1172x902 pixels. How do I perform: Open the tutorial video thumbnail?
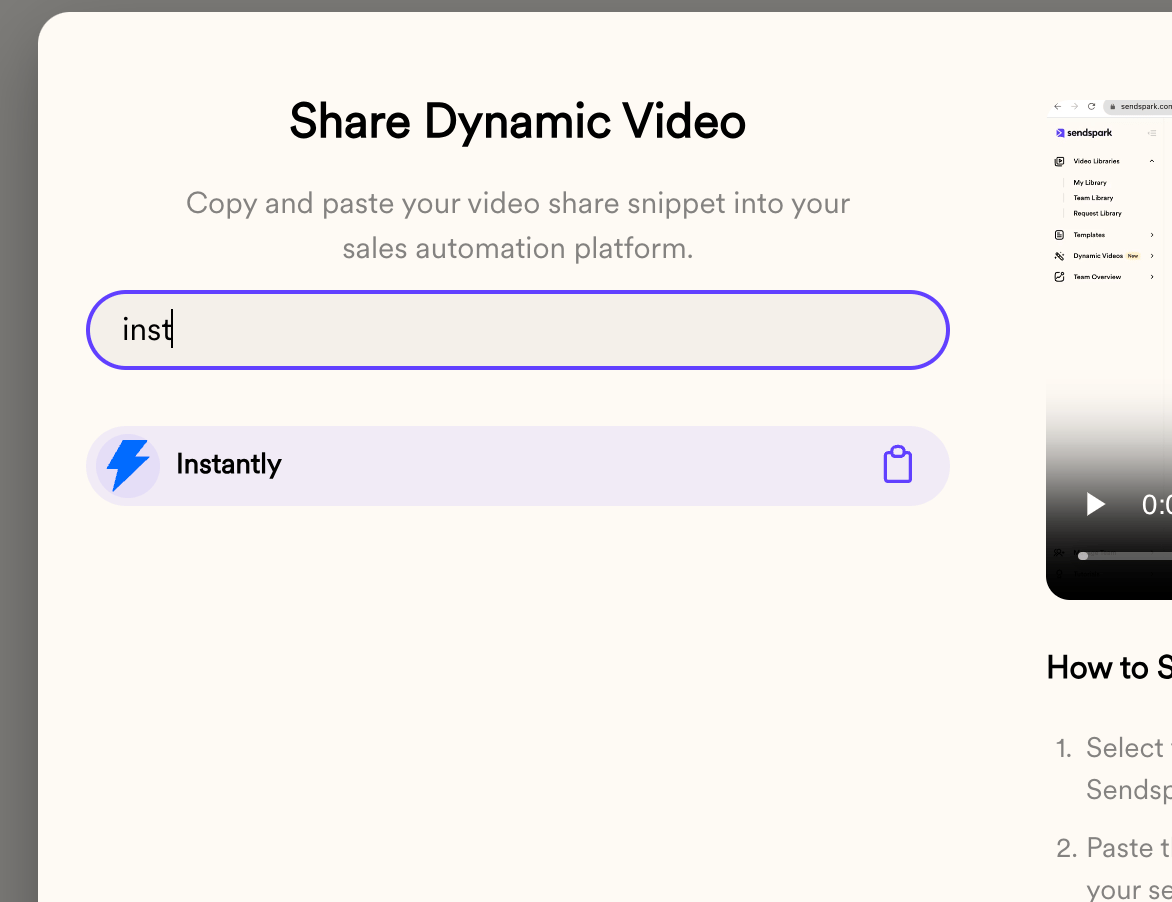1109,348
